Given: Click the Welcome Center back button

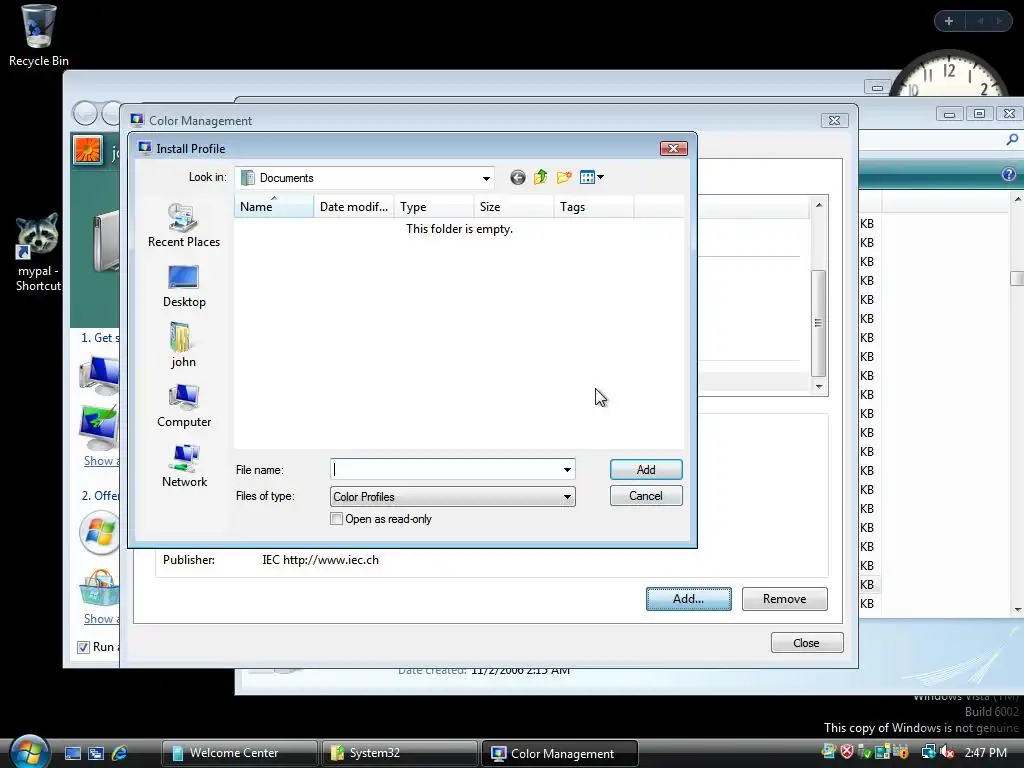Looking at the screenshot, I should (85, 113).
